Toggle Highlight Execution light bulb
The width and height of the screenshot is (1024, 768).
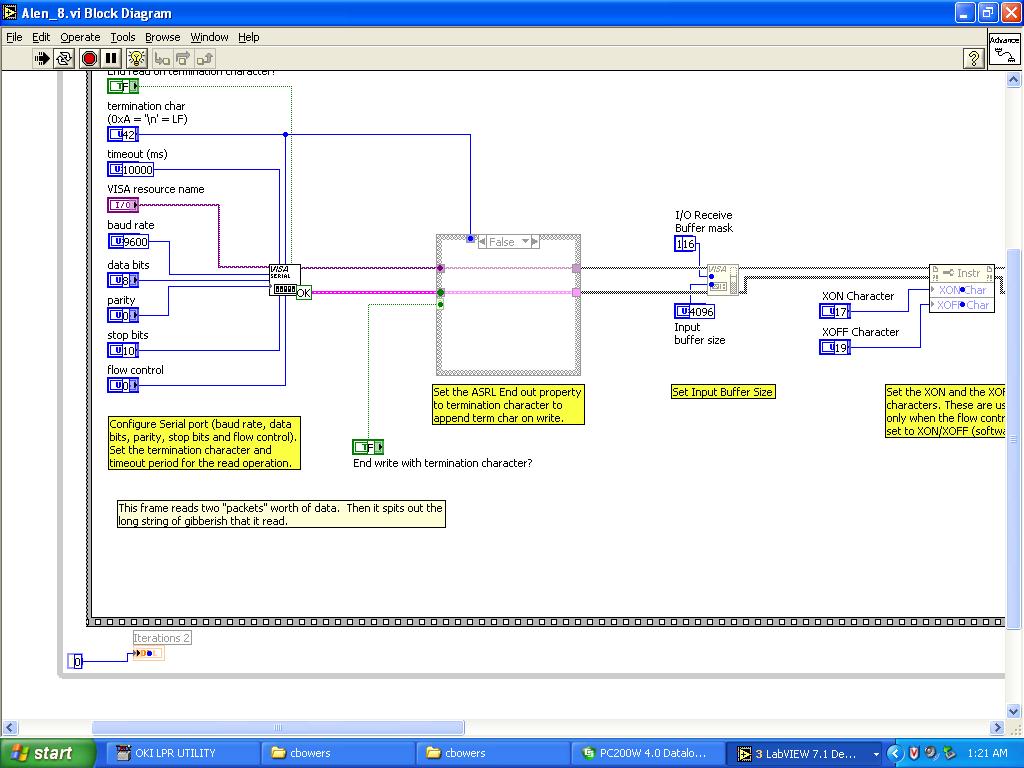[136, 59]
